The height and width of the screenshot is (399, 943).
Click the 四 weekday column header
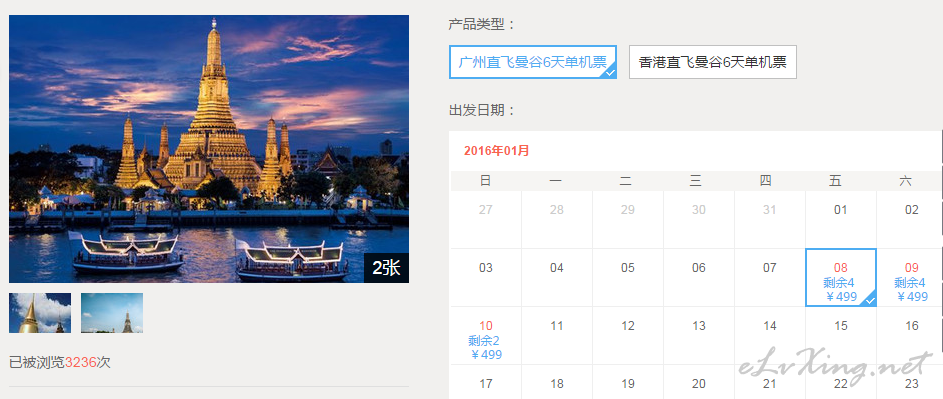[x=766, y=181]
